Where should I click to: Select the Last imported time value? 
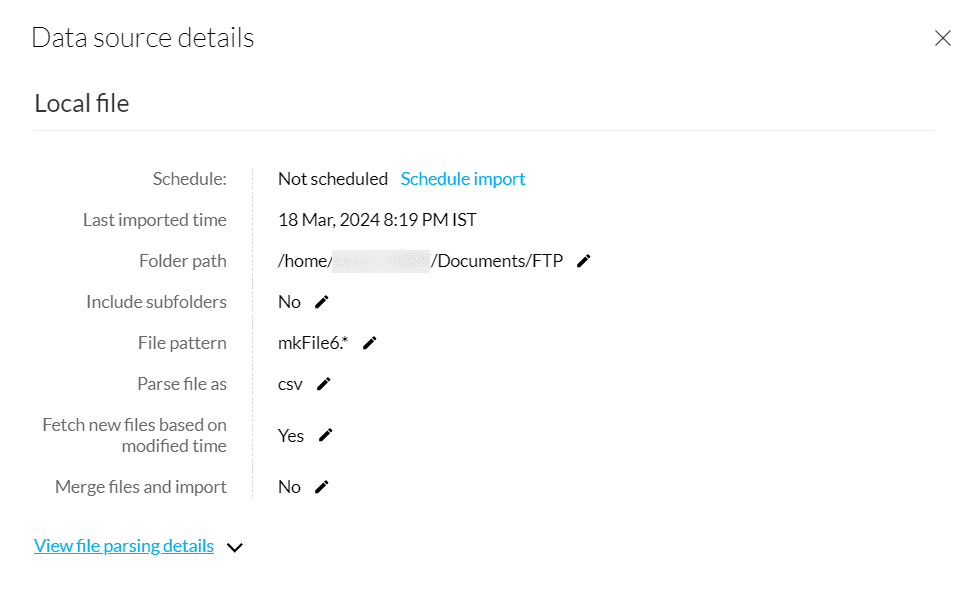coord(377,220)
